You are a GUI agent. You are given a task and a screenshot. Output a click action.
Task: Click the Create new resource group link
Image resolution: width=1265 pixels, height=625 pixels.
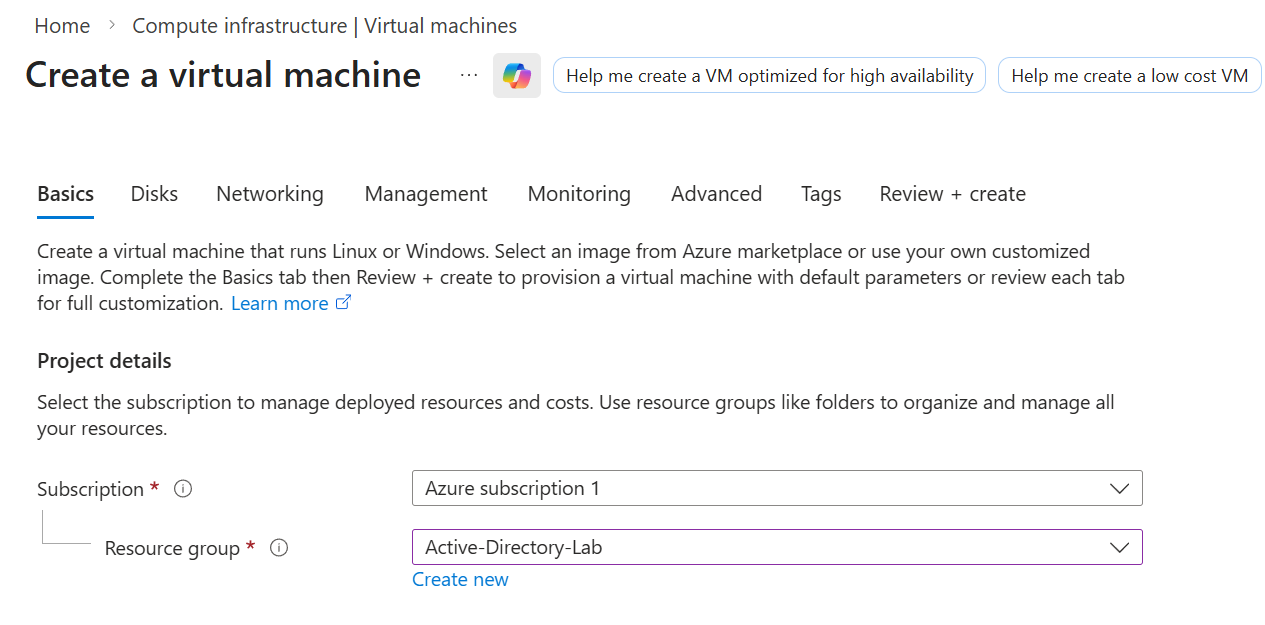pyautogui.click(x=460, y=580)
